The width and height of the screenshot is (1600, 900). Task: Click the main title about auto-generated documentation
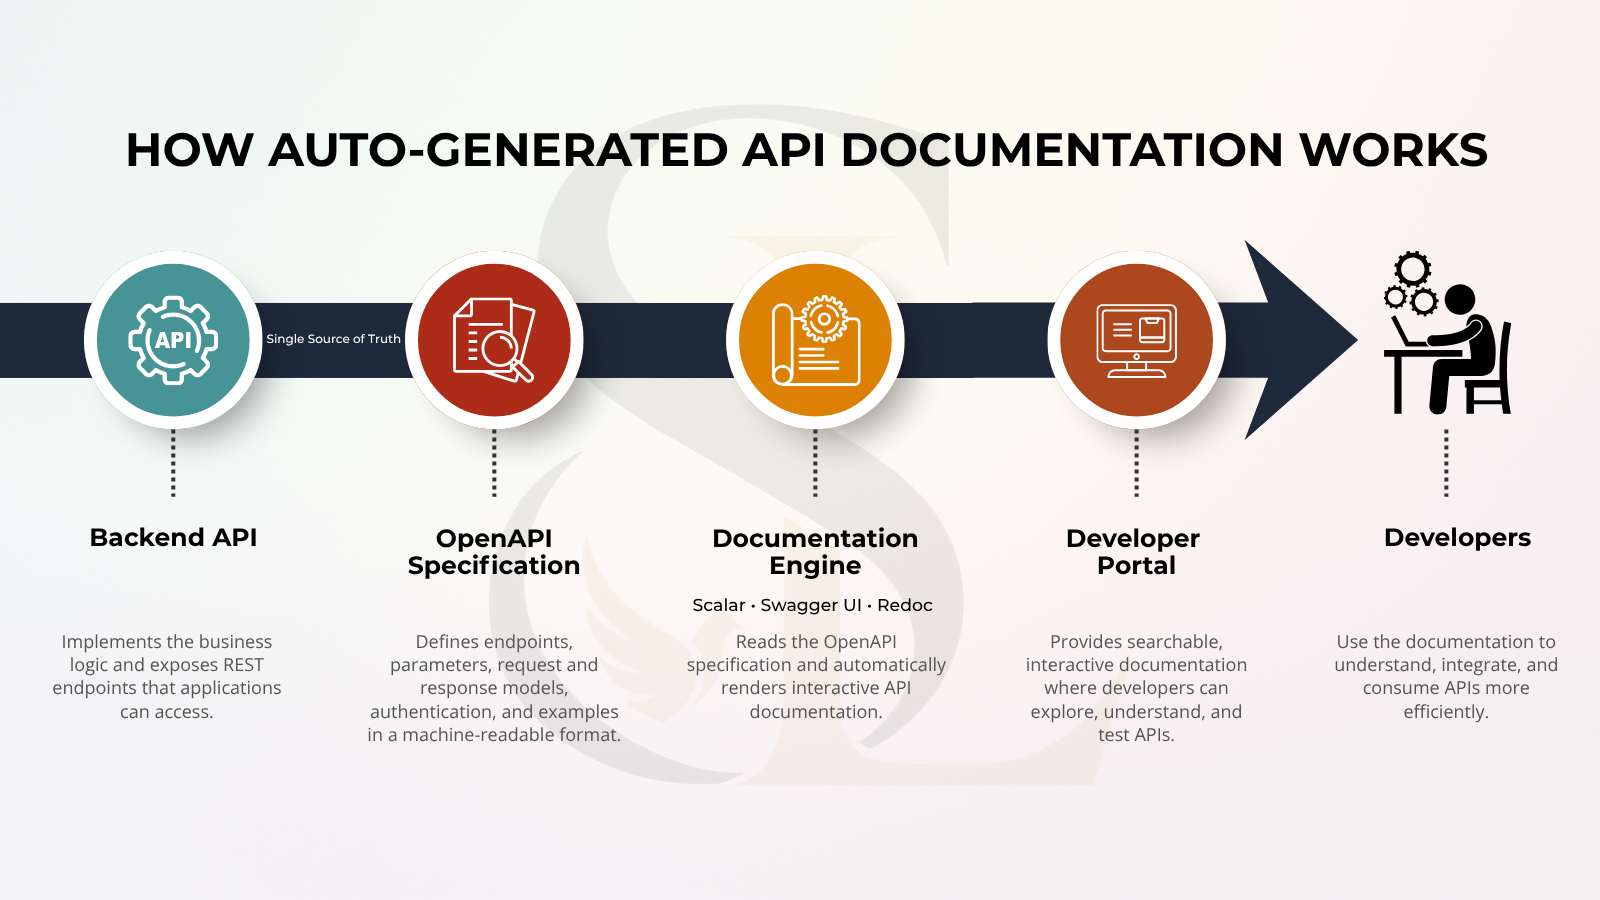tap(806, 150)
